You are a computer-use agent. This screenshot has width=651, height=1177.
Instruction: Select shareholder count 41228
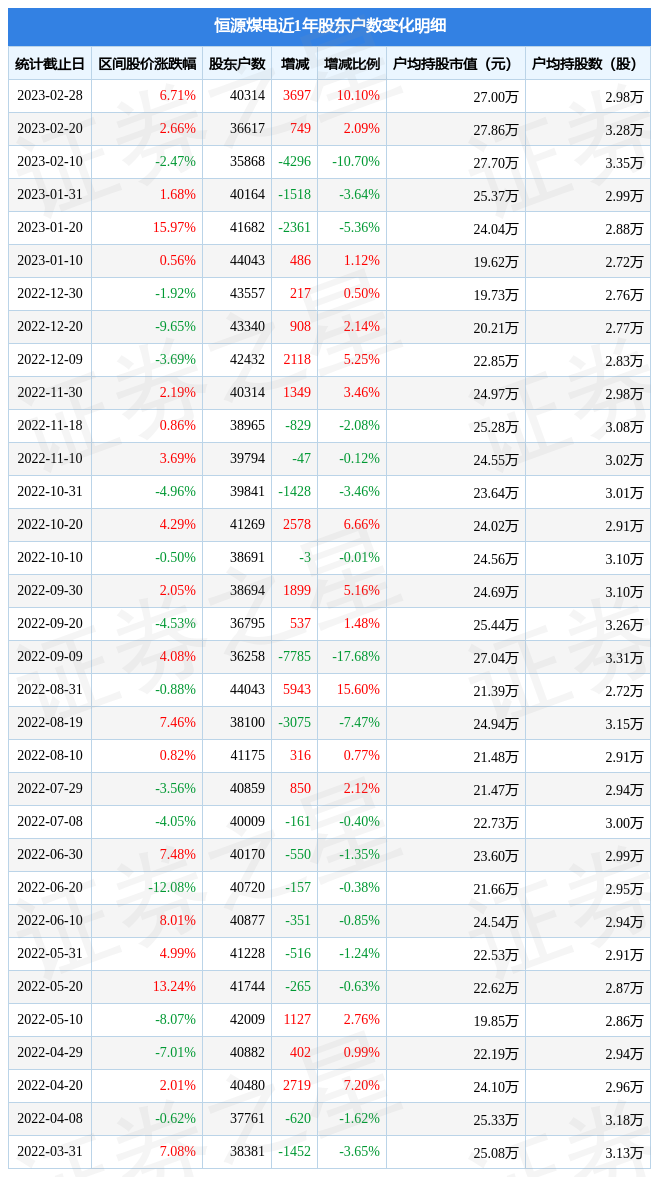(249, 954)
